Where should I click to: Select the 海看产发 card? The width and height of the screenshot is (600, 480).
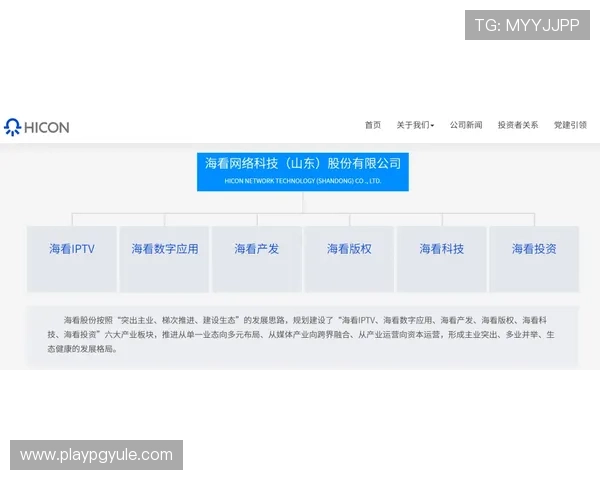[257, 259]
